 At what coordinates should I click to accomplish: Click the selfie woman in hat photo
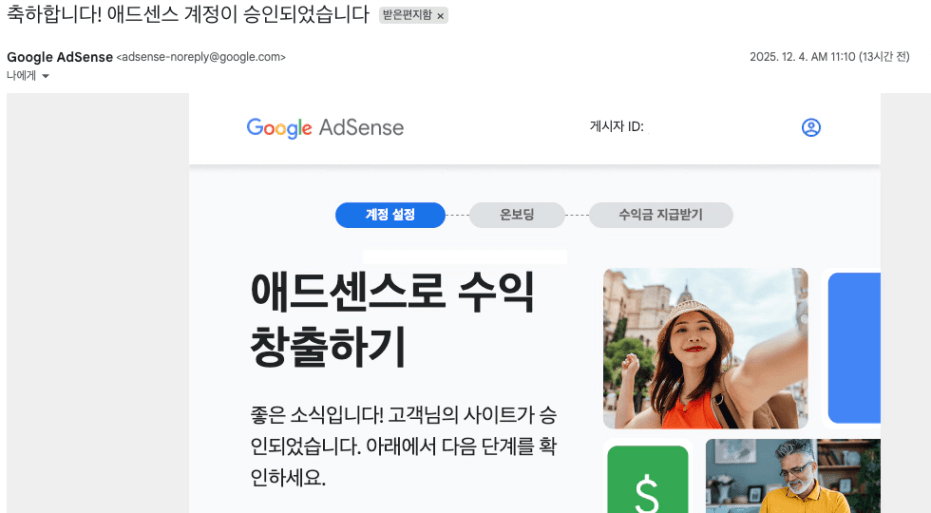[705, 348]
